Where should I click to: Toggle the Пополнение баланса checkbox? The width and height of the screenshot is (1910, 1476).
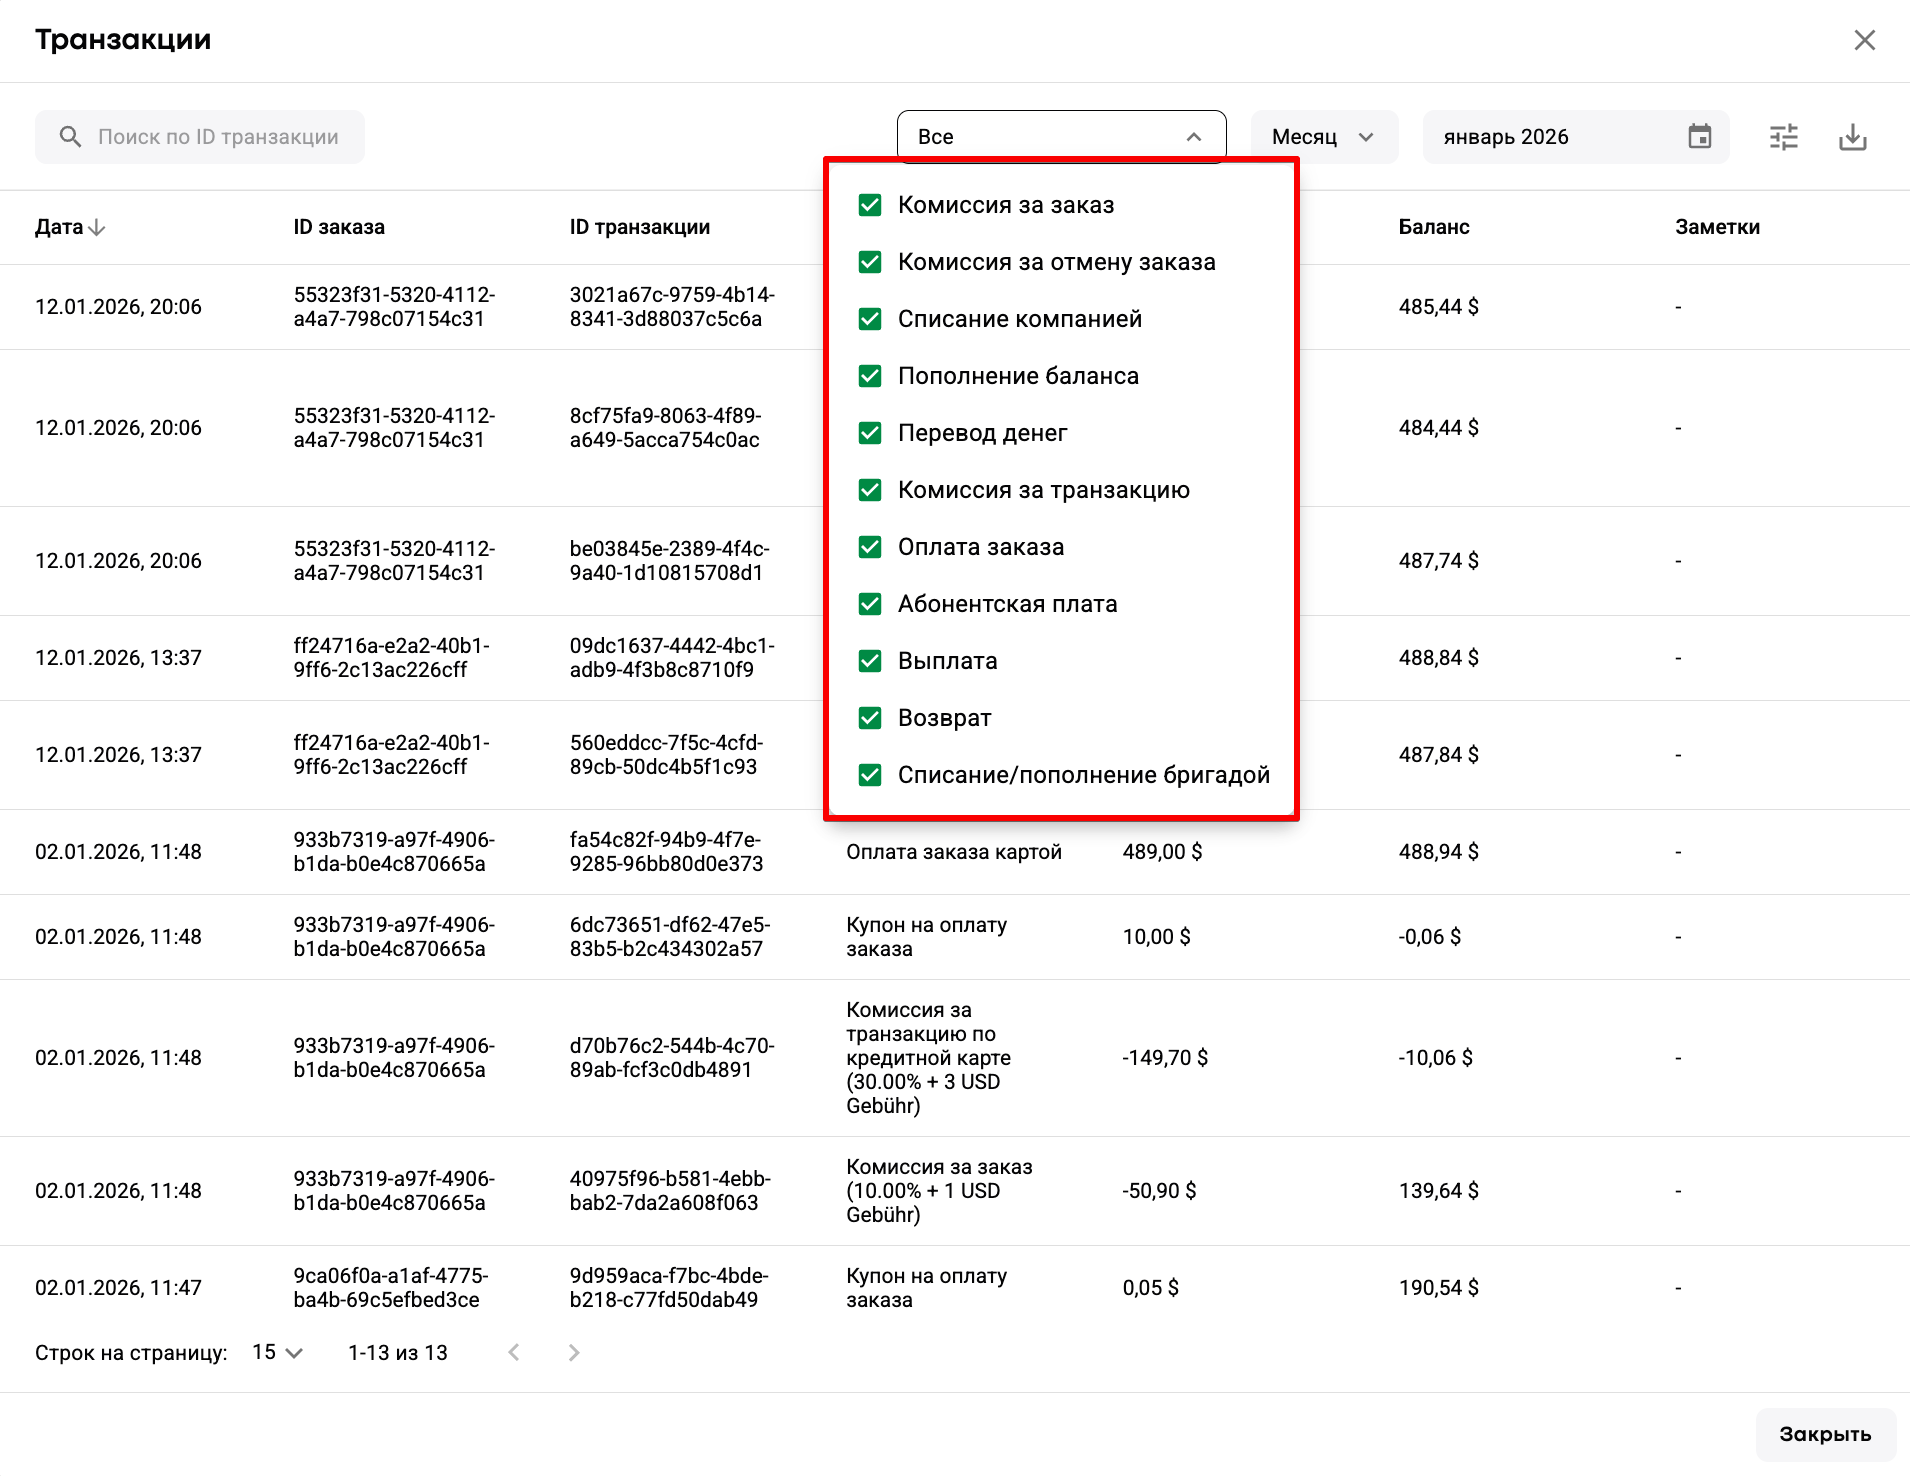tap(870, 376)
